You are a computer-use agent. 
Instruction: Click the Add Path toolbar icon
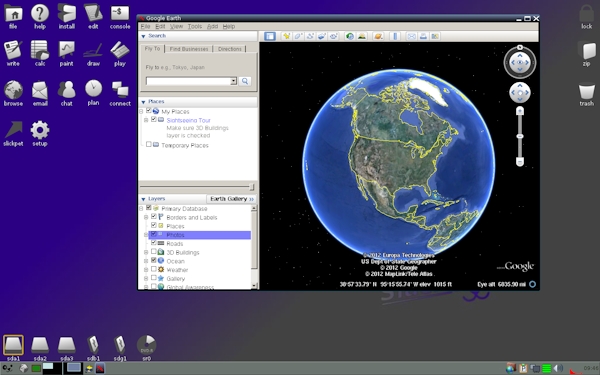(310, 36)
